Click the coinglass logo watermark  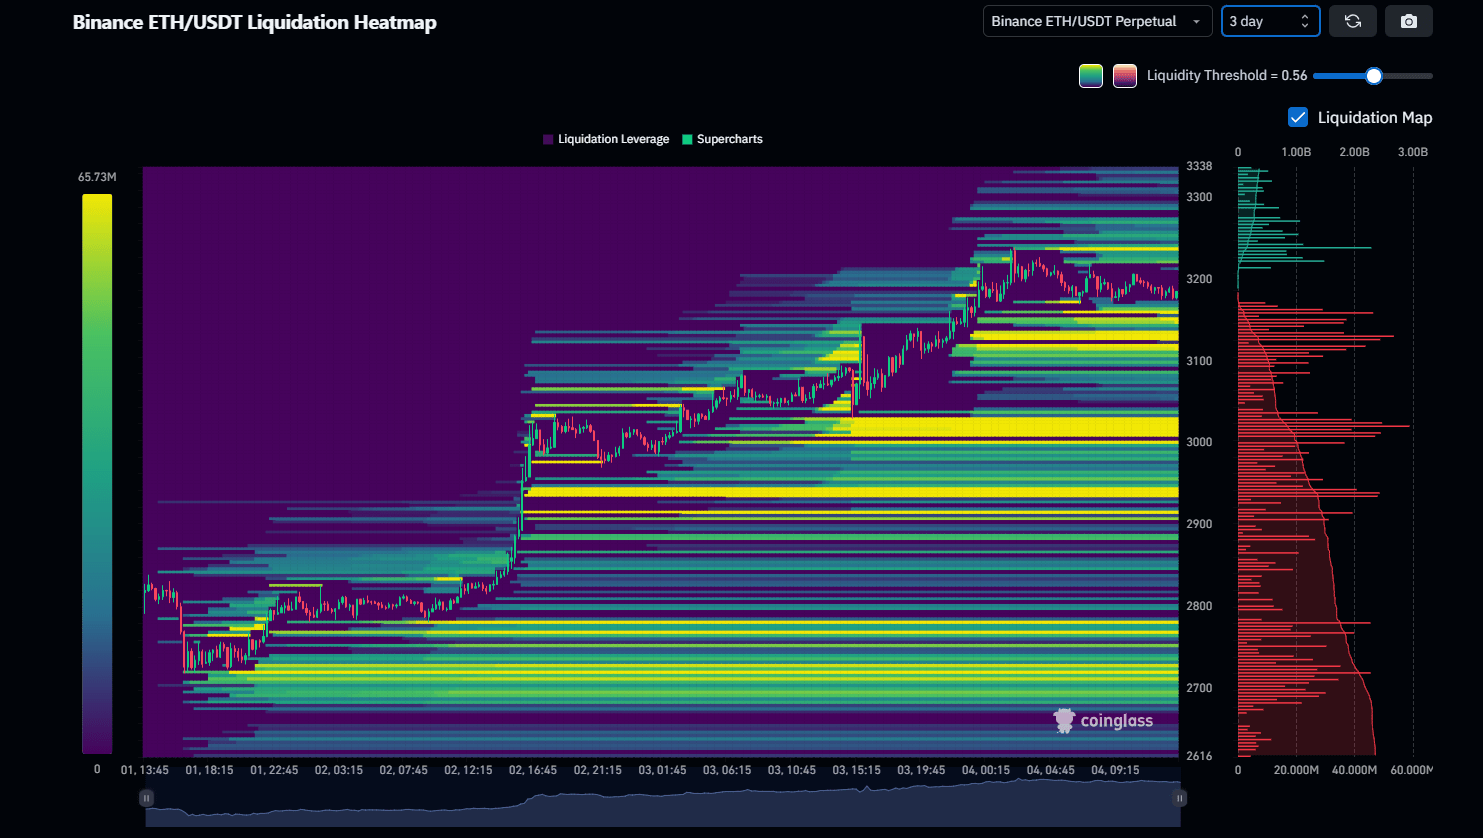tap(1103, 719)
